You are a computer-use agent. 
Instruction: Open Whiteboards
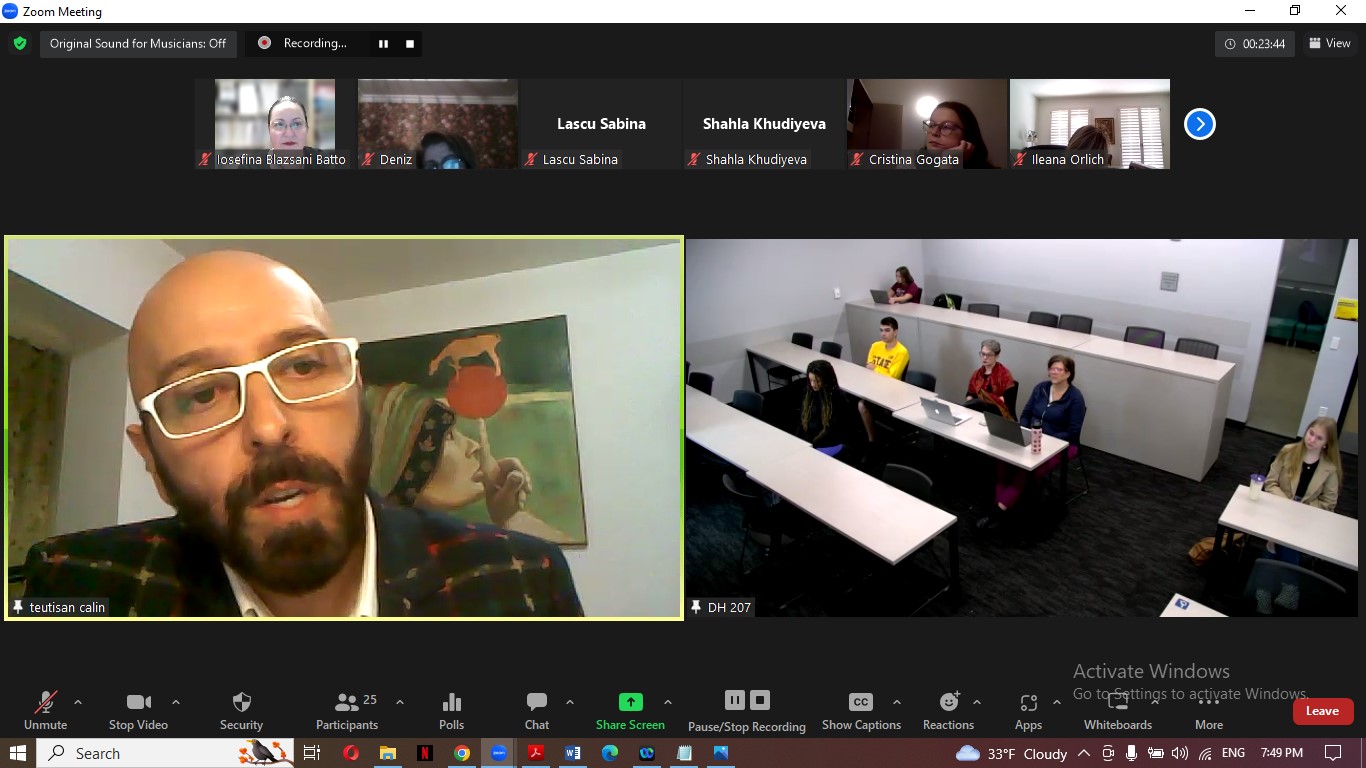click(1118, 710)
